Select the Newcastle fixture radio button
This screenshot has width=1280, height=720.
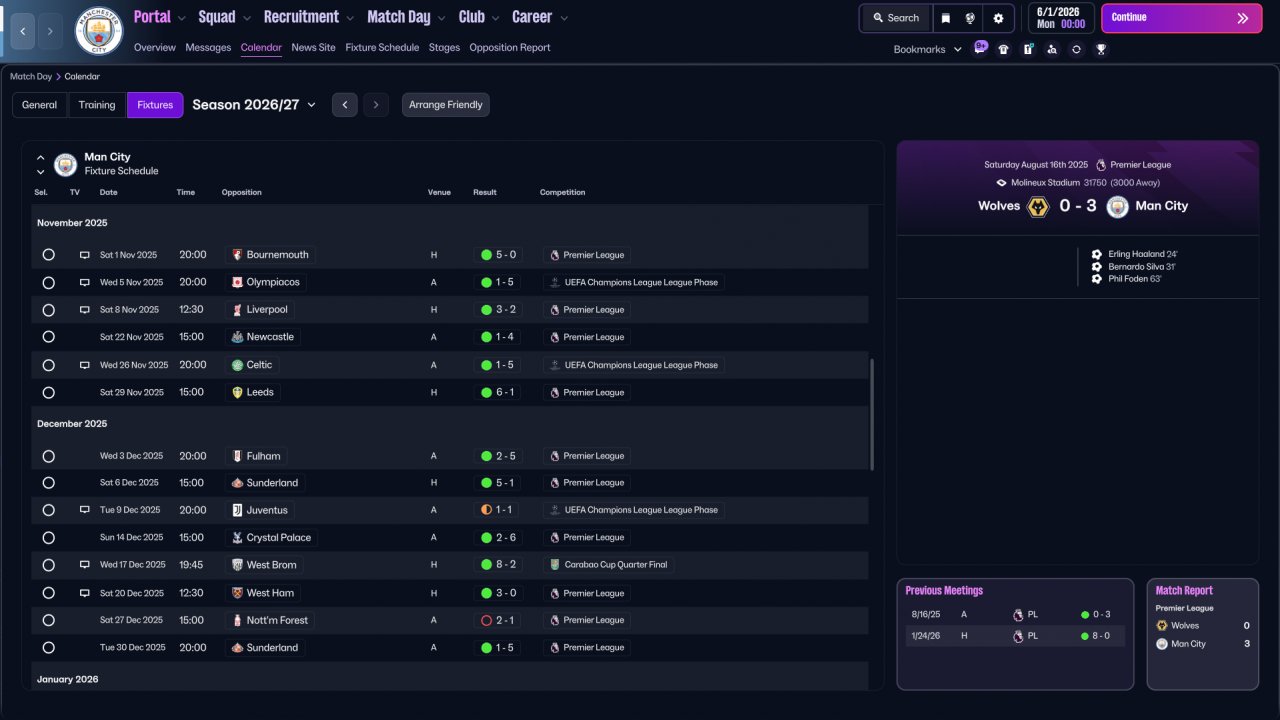click(48, 337)
